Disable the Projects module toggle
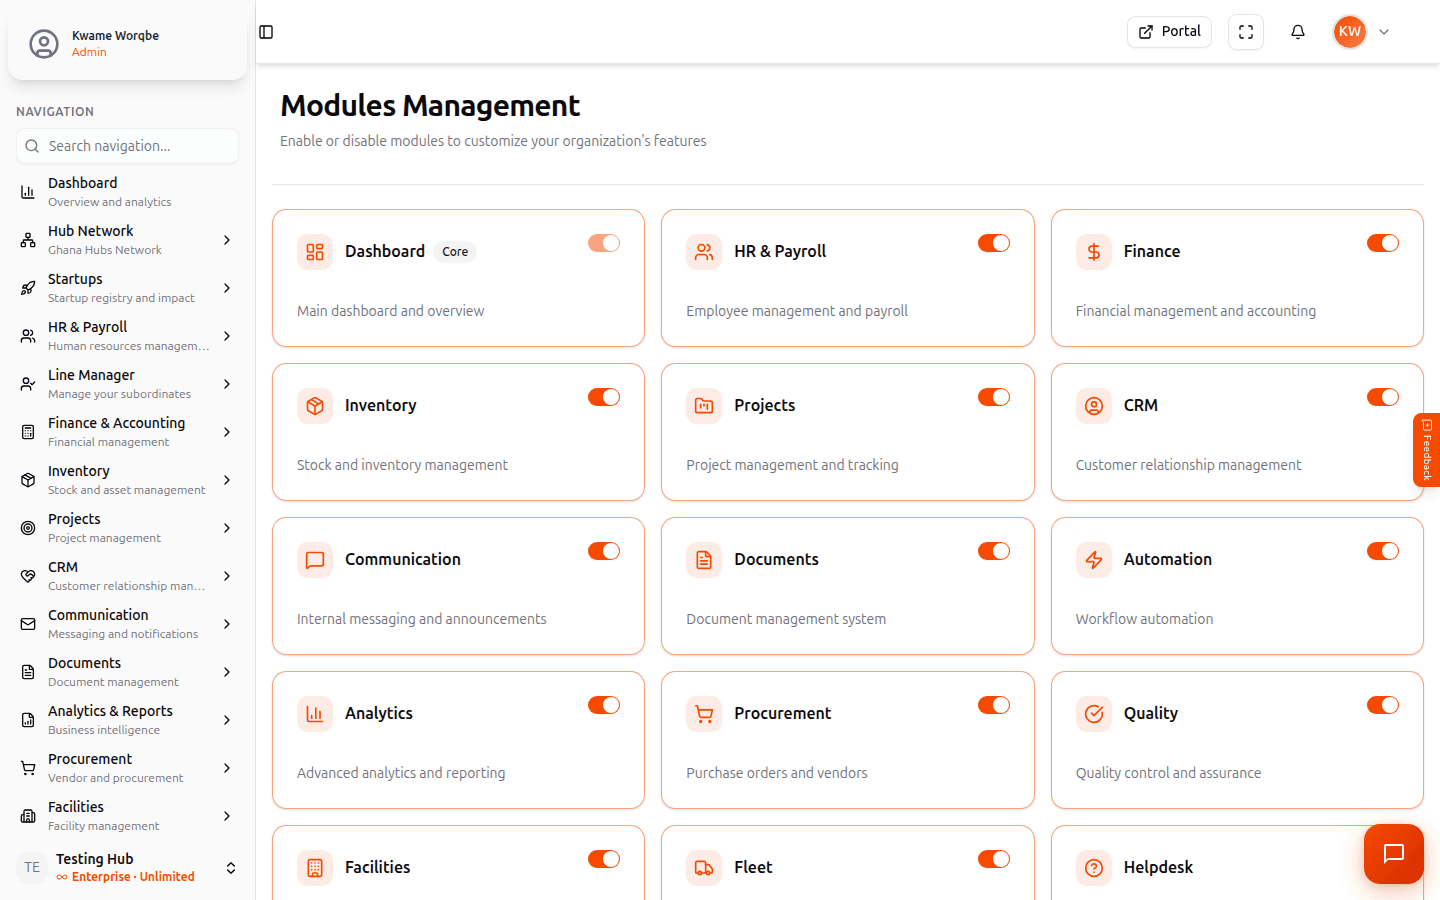Screen dimensions: 1440x900 pos(994,397)
